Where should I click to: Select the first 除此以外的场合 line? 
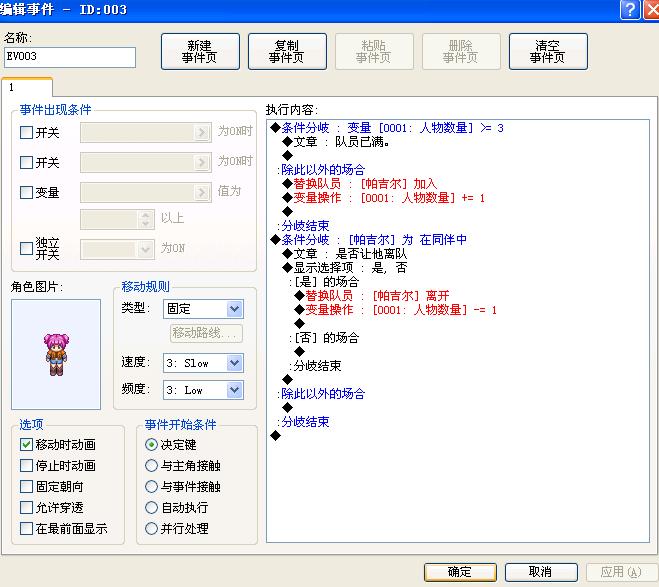321,170
